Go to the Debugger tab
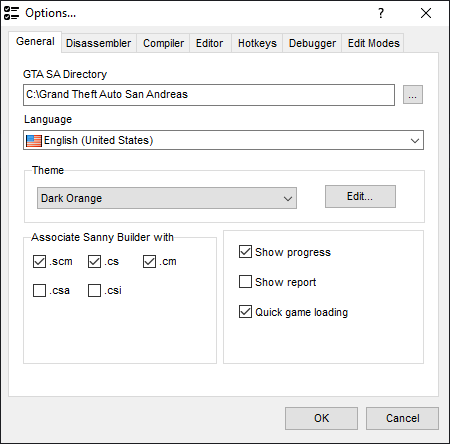Image resolution: width=450 pixels, height=444 pixels. pos(312,43)
